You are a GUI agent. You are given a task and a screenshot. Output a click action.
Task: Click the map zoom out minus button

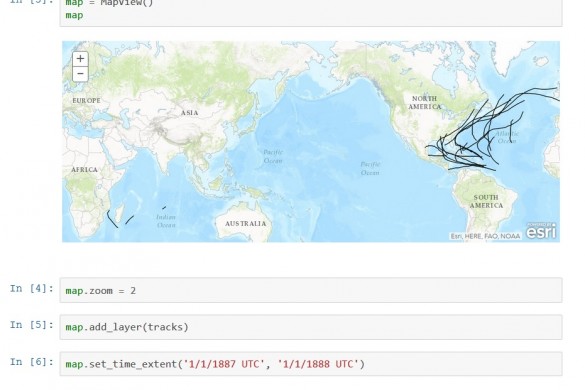coord(80,74)
